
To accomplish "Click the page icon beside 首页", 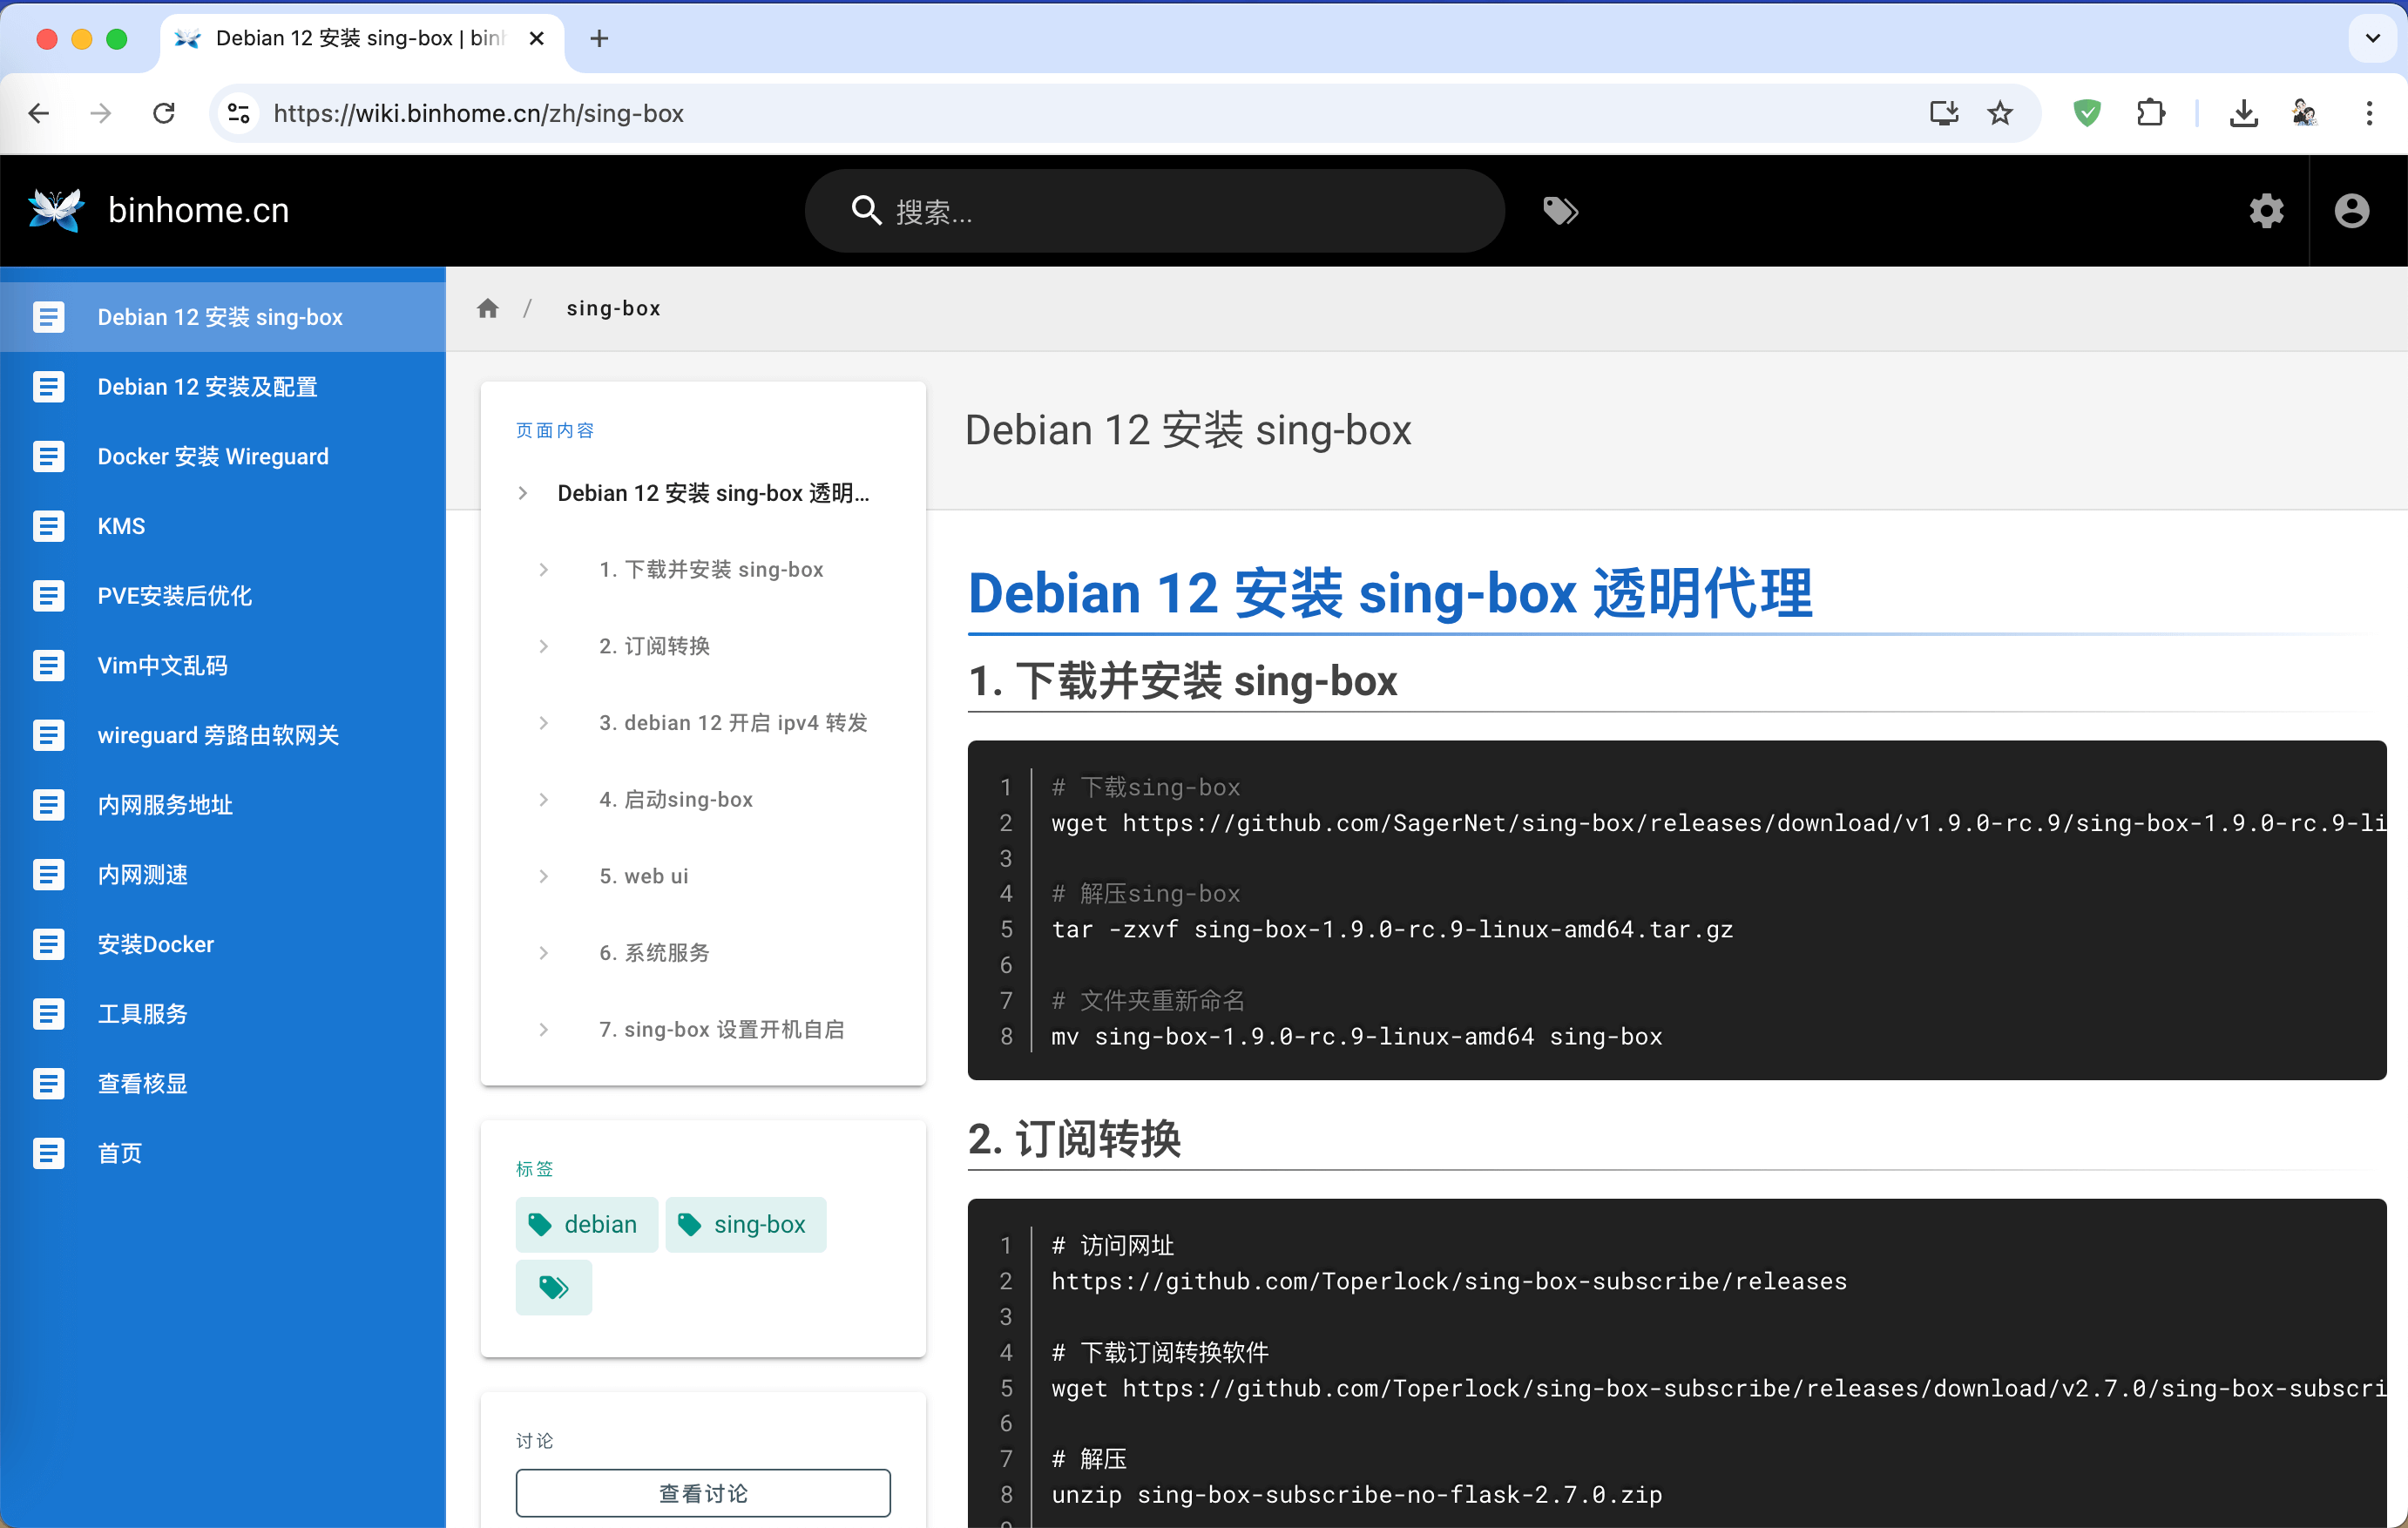I will tap(48, 1153).
